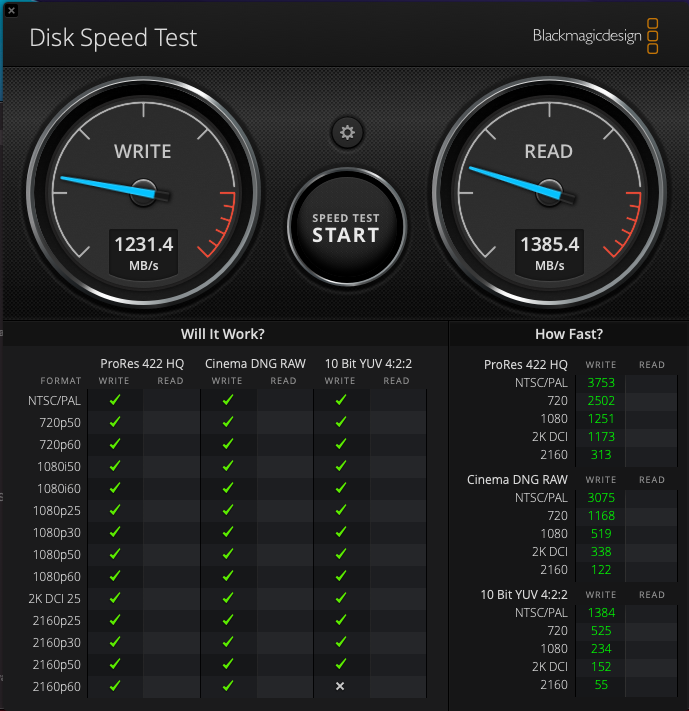Click the Cinema DNG RAW write checkmark for 720p50

pos(228,422)
